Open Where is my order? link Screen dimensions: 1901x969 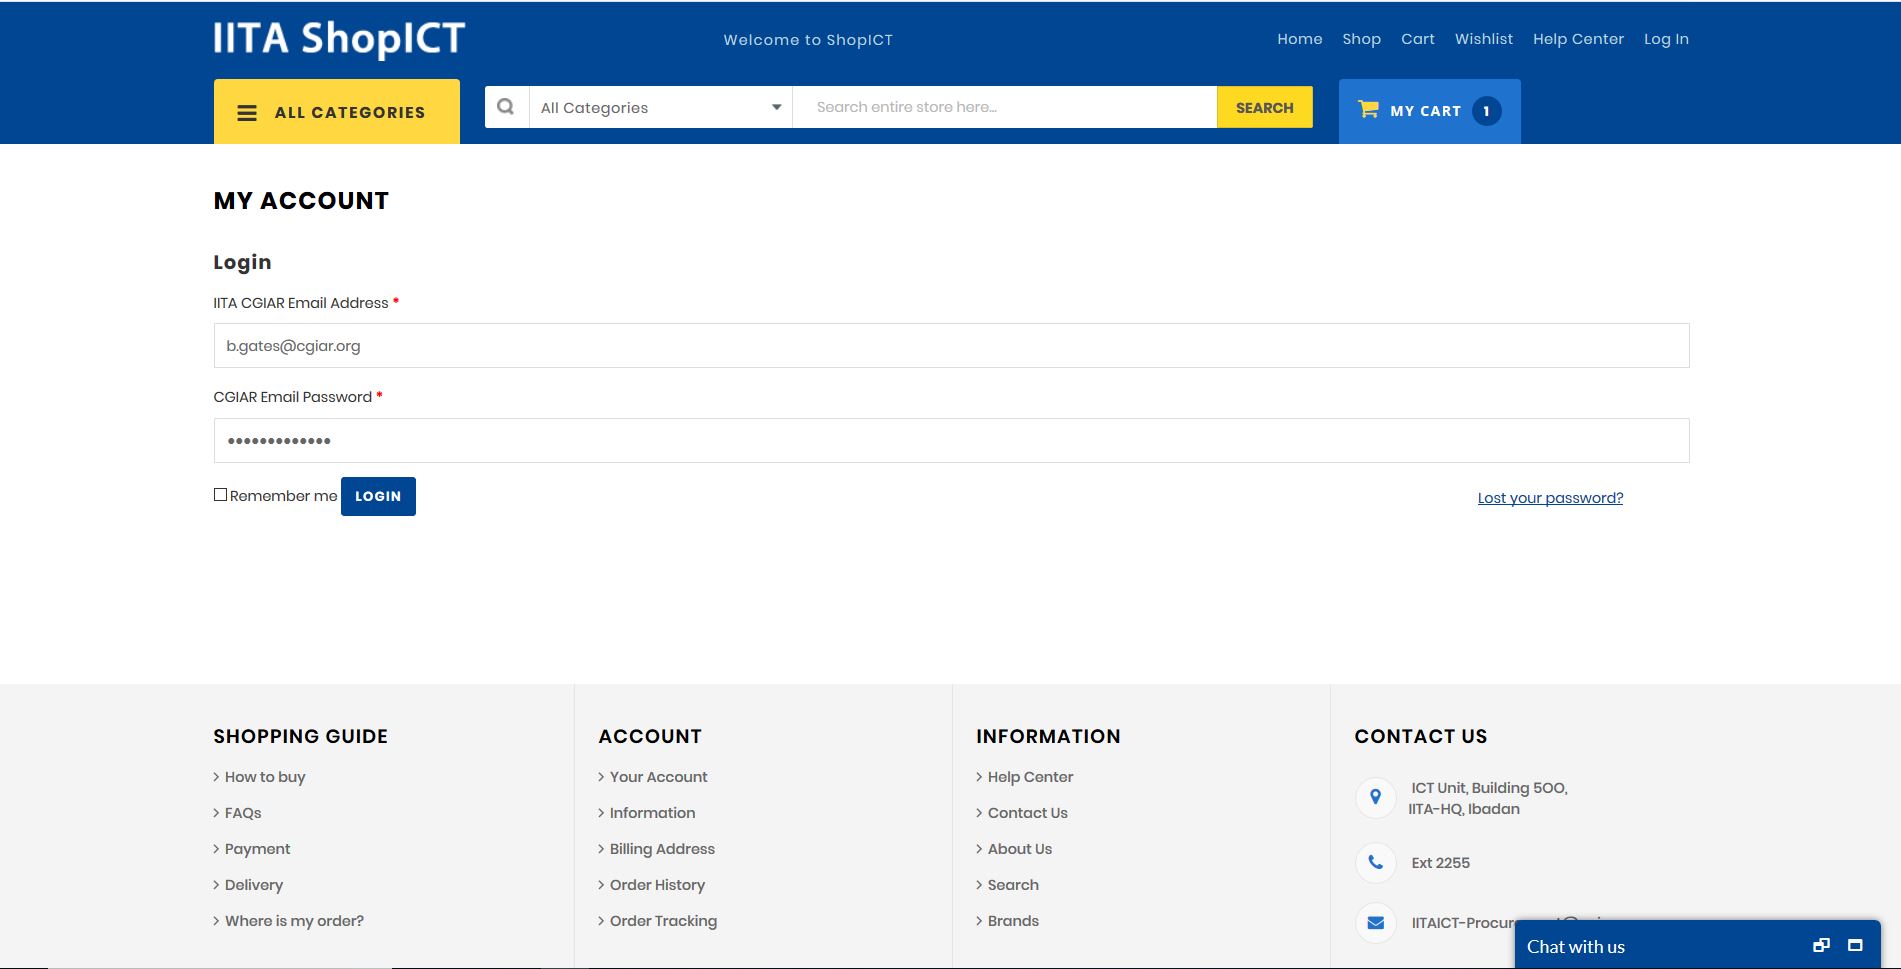coord(294,921)
